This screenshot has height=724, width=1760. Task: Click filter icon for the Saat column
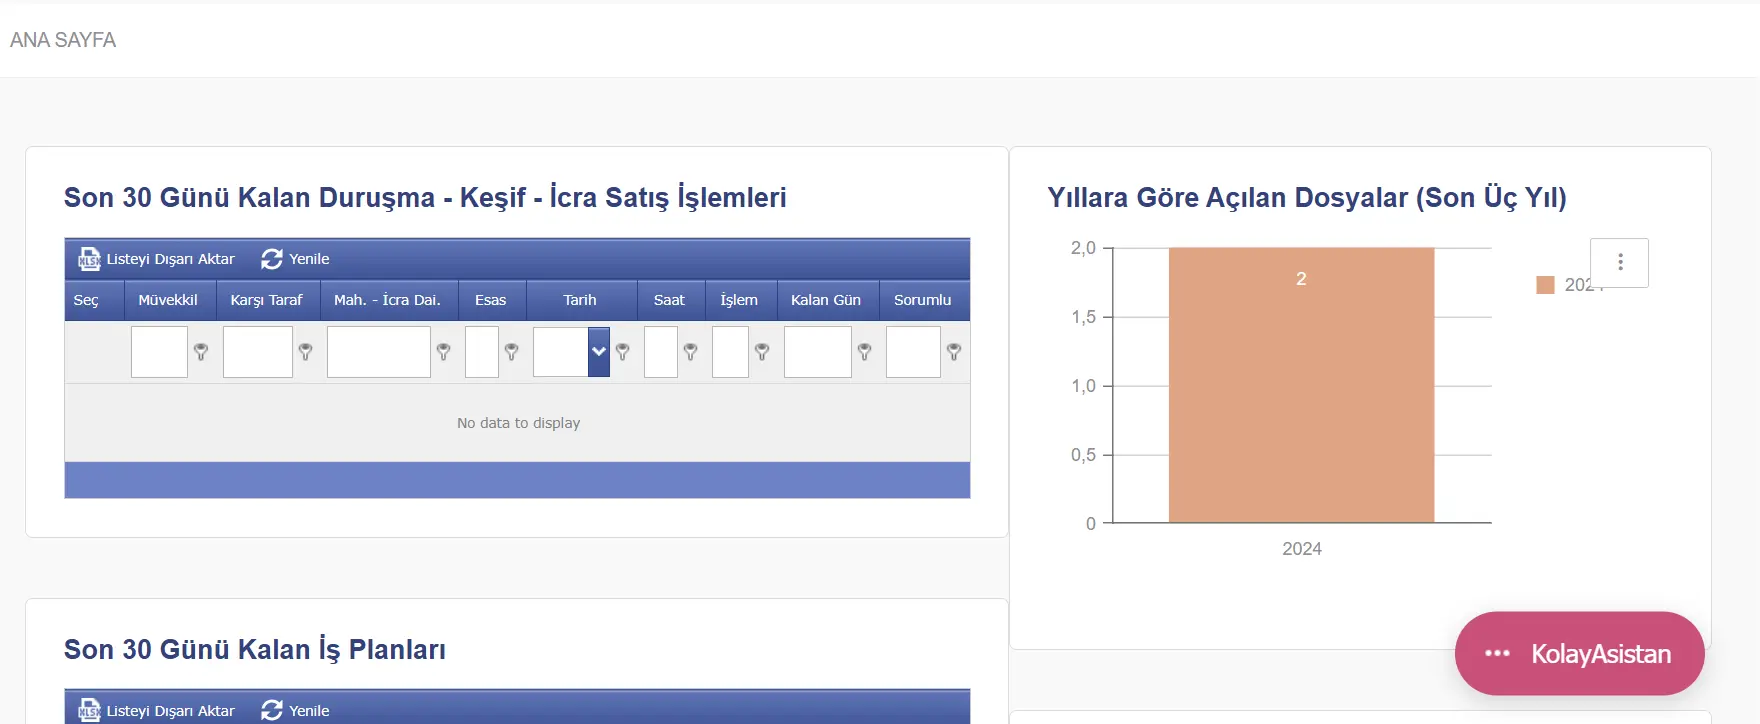tap(691, 352)
